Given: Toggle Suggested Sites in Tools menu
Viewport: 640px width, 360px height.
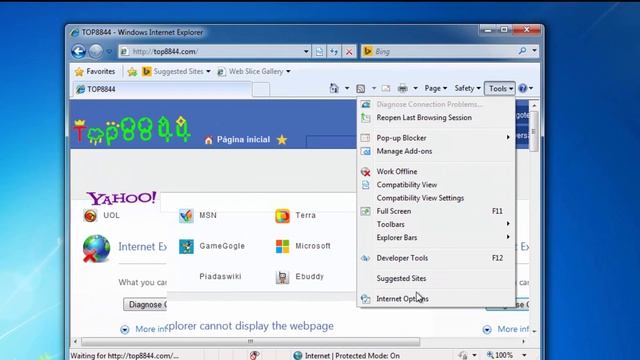Looking at the screenshot, I should pyautogui.click(x=436, y=278).
